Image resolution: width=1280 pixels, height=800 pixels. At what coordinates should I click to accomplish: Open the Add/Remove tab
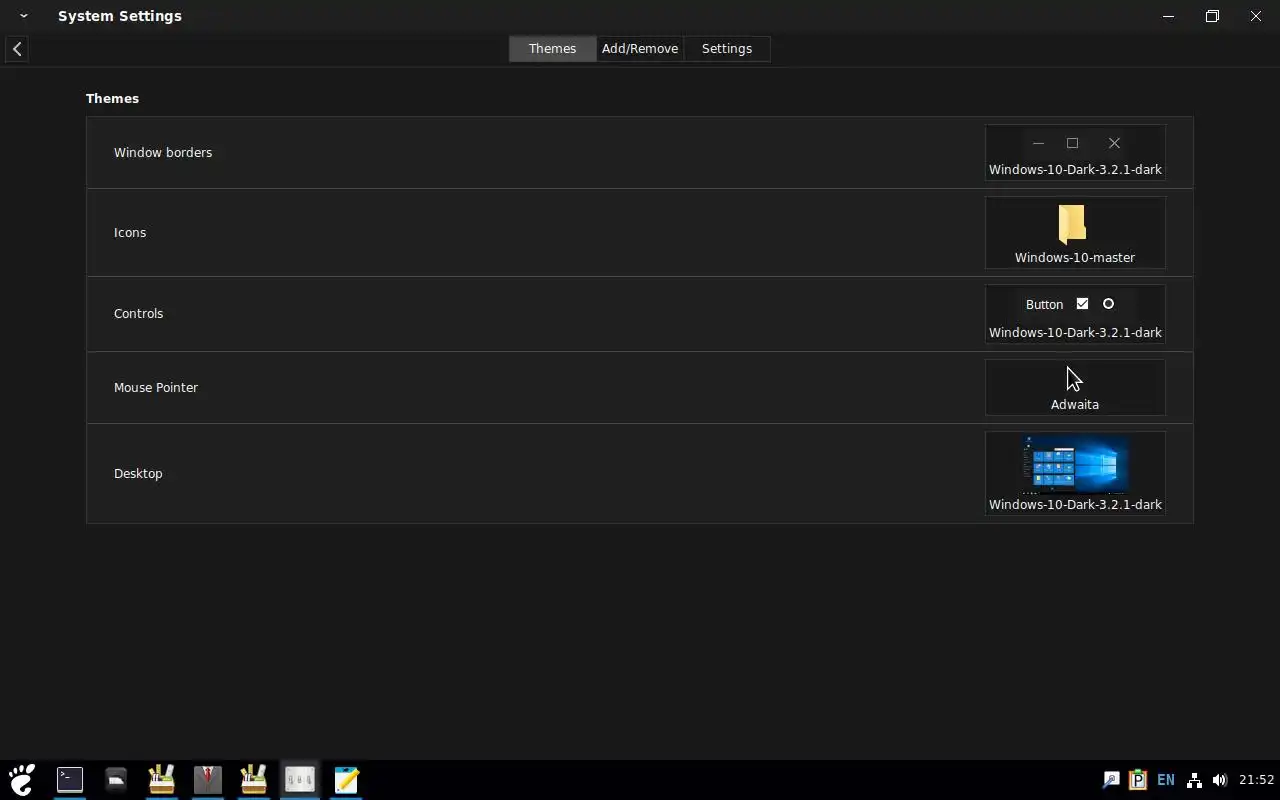[x=640, y=48]
